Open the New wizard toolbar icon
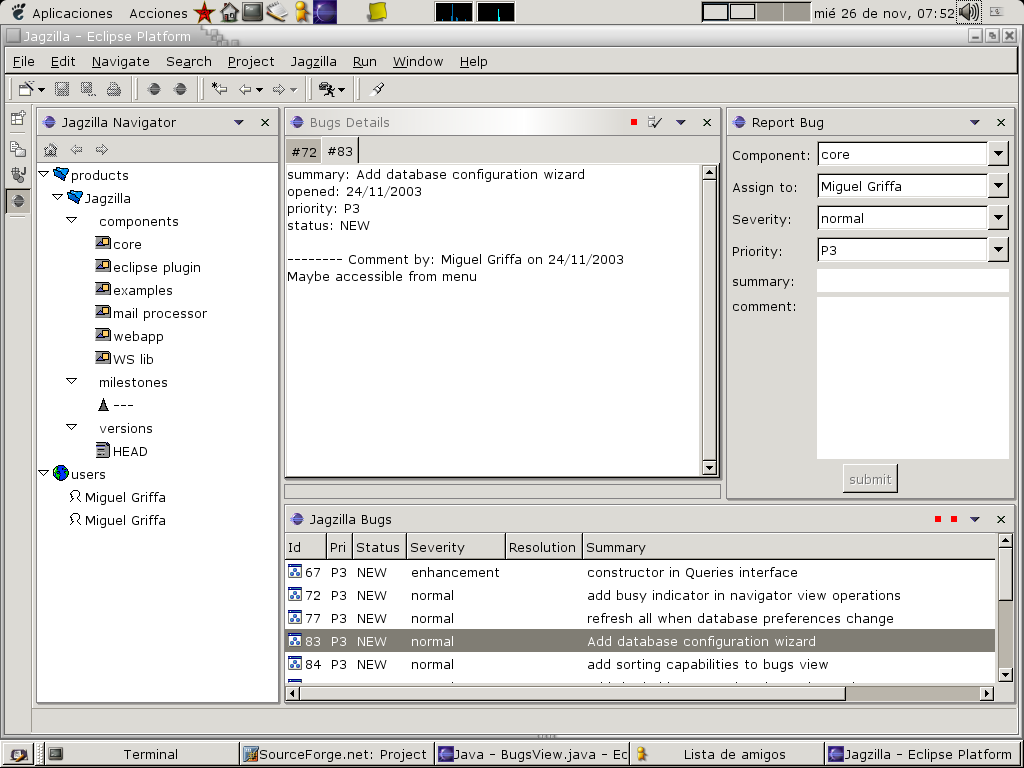This screenshot has width=1024, height=768. pos(26,89)
